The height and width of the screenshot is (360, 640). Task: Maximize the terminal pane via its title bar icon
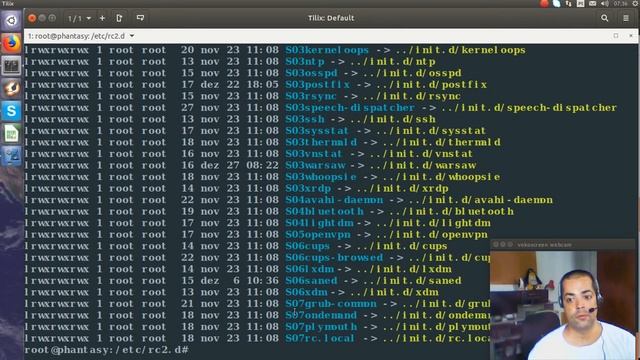click(616, 36)
